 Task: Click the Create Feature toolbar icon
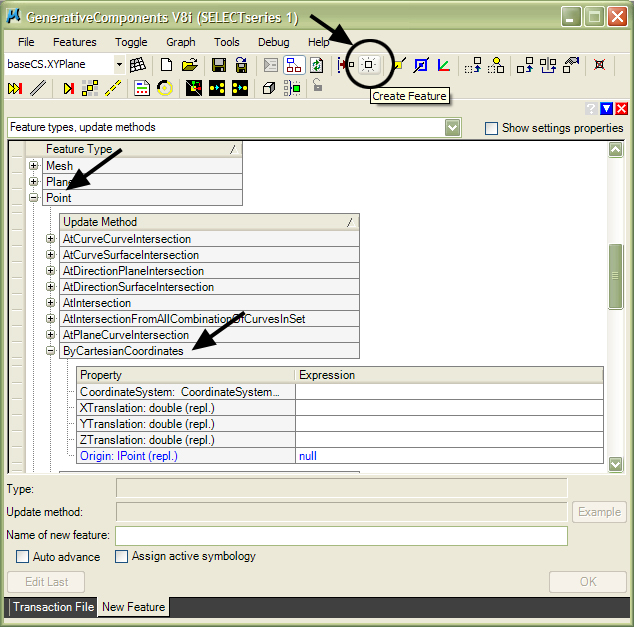[x=368, y=65]
